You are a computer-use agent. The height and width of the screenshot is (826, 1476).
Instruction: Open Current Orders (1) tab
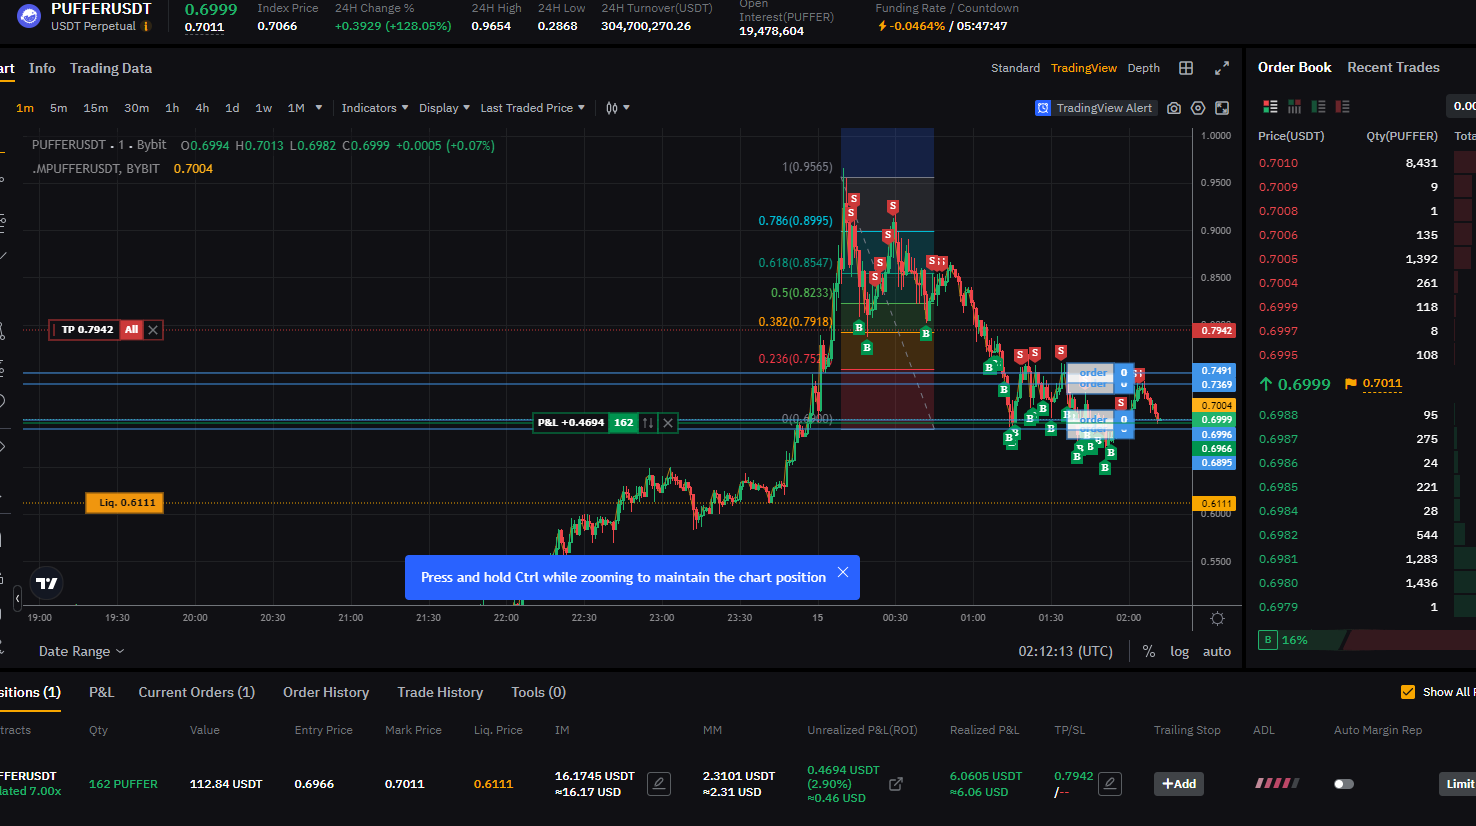pyautogui.click(x=197, y=692)
